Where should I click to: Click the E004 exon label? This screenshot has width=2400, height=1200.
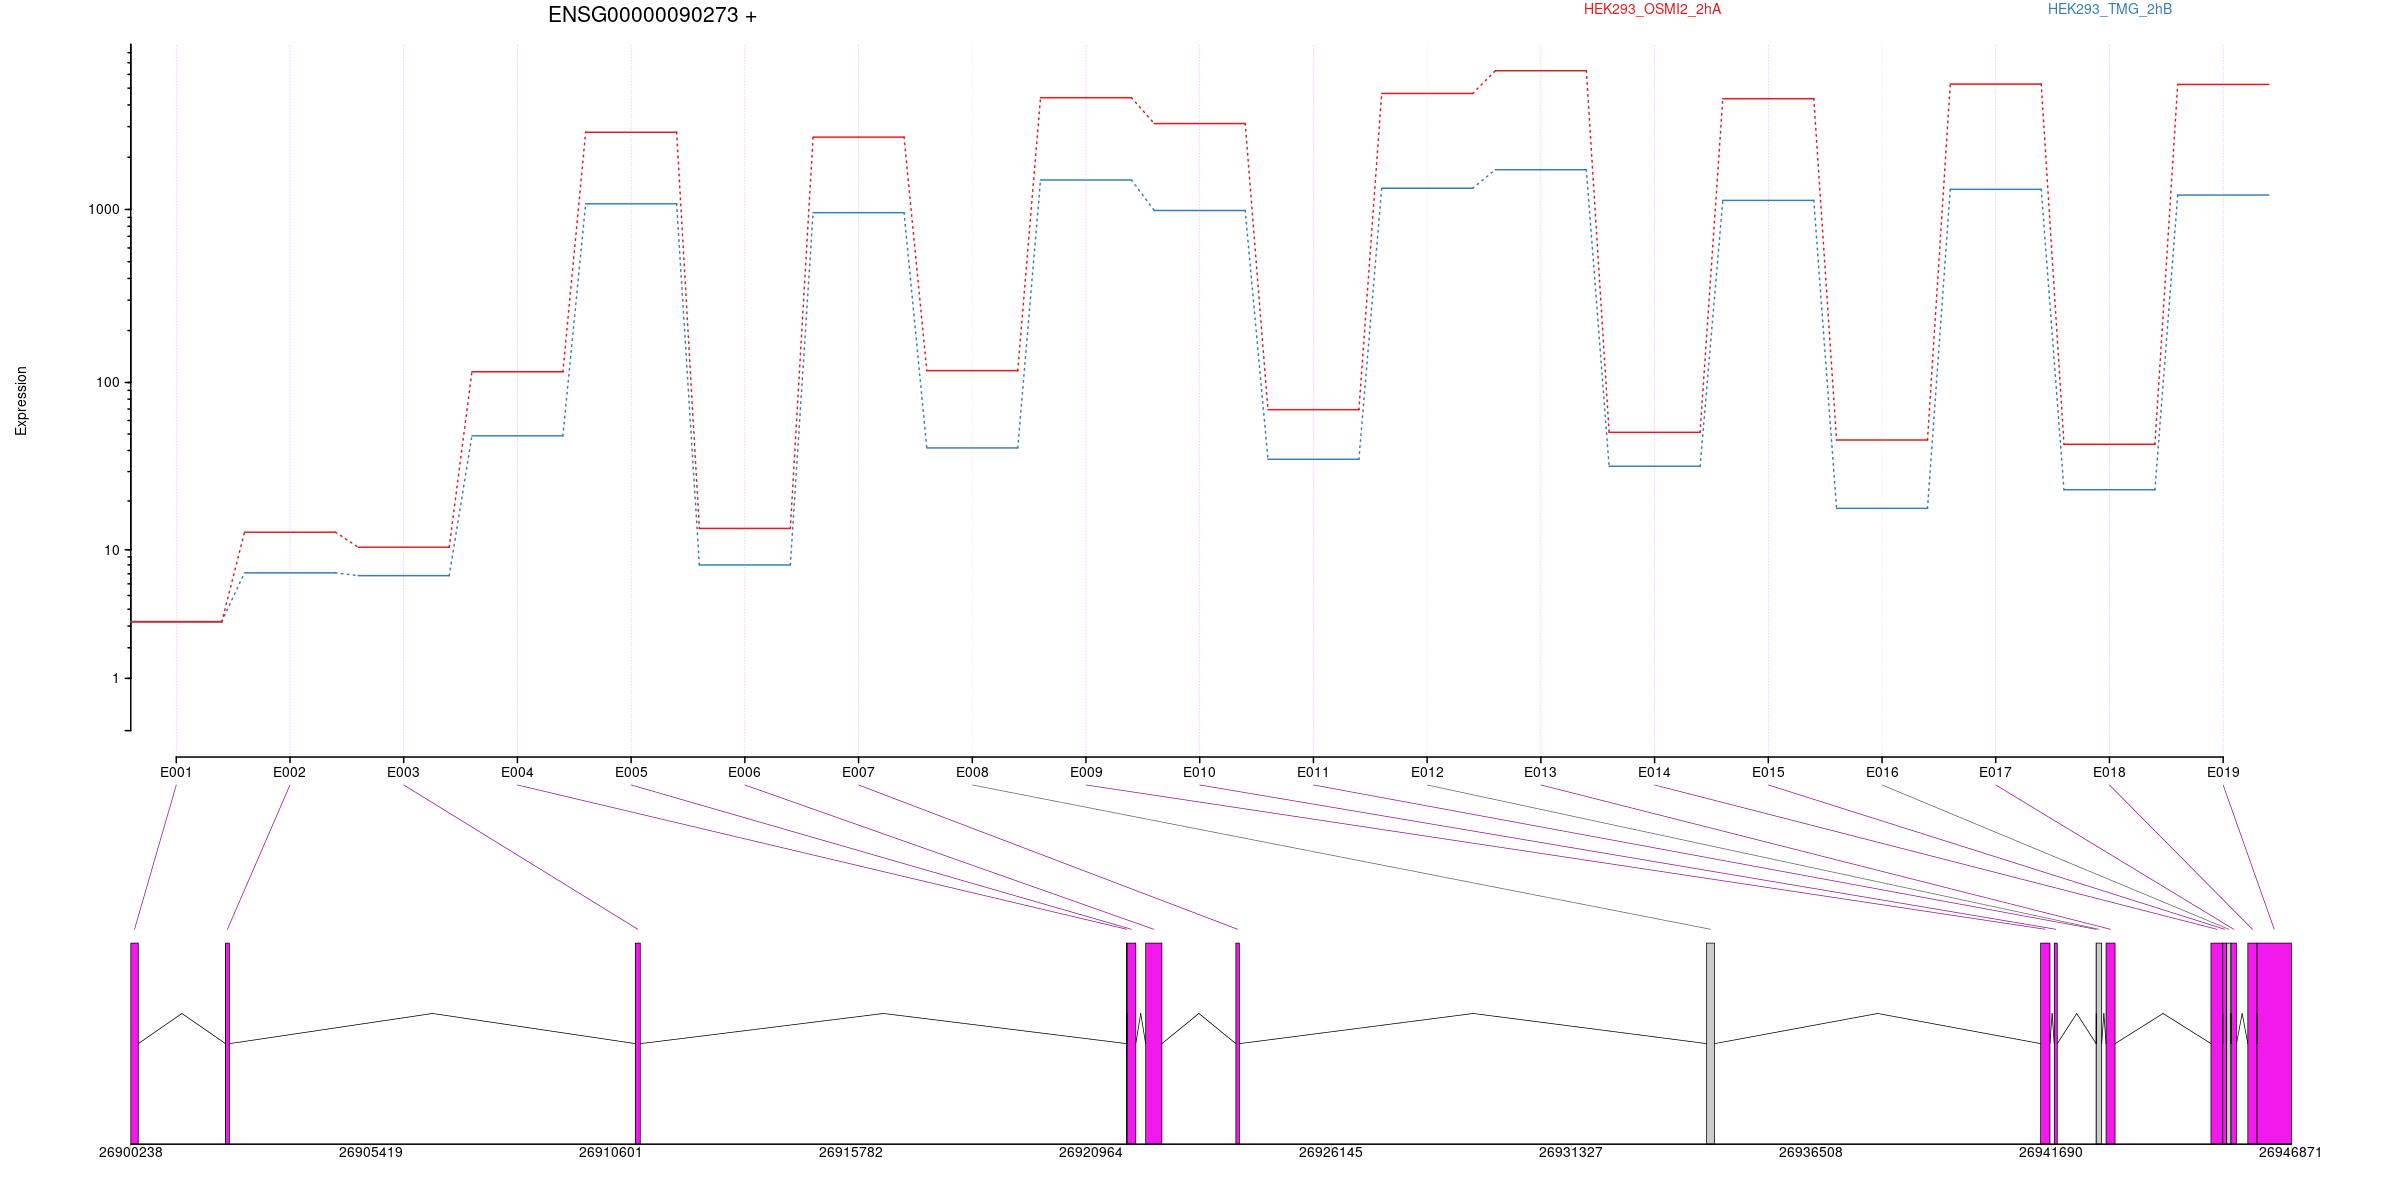(x=517, y=772)
